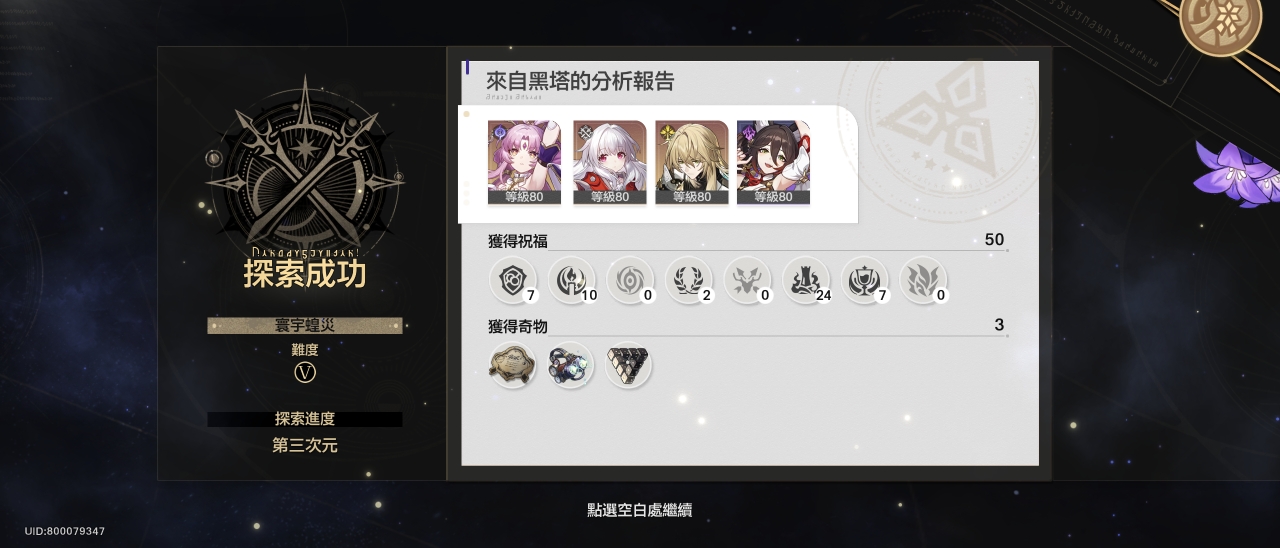Select the triangular cube curio icon
The width and height of the screenshot is (1280, 548).
(x=629, y=365)
